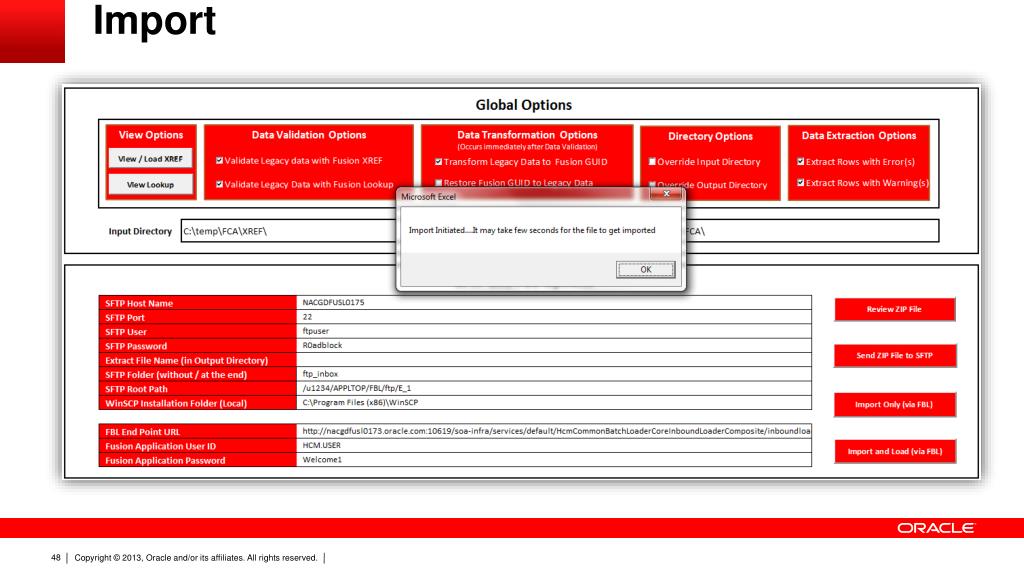Click the 'Data Extraction Options' header

point(859,136)
